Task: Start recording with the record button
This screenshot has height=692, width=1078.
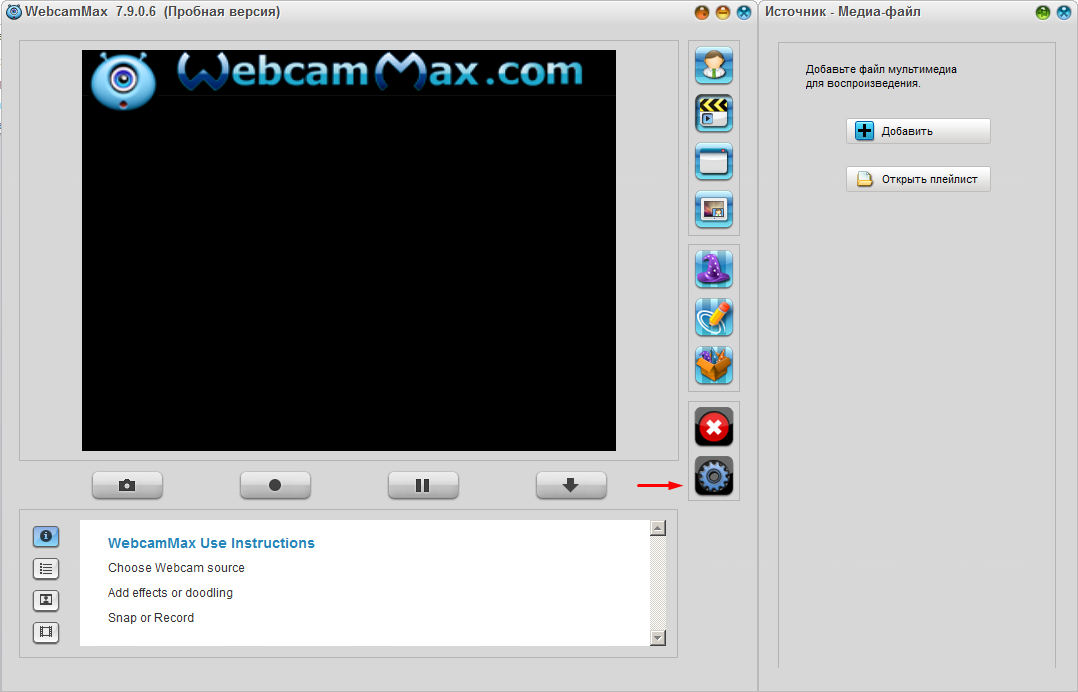Action: [x=275, y=485]
